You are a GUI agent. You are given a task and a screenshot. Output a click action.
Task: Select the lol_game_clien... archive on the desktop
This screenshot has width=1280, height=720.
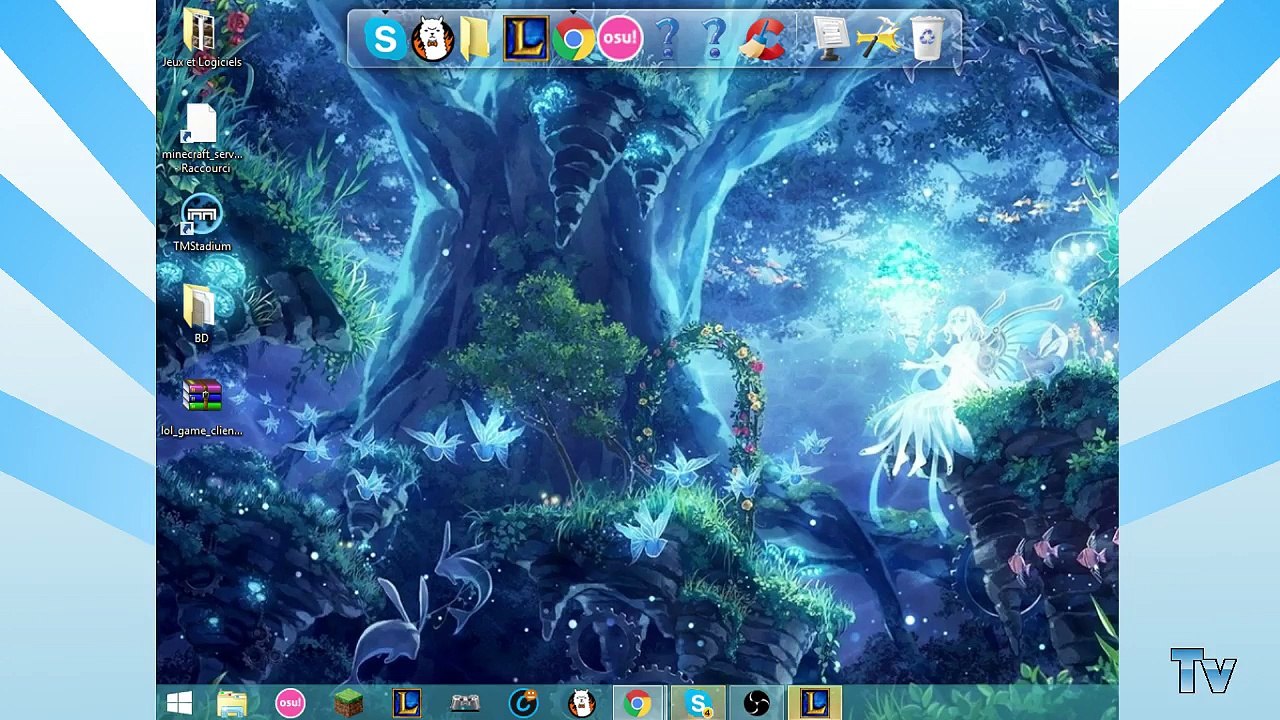(201, 407)
